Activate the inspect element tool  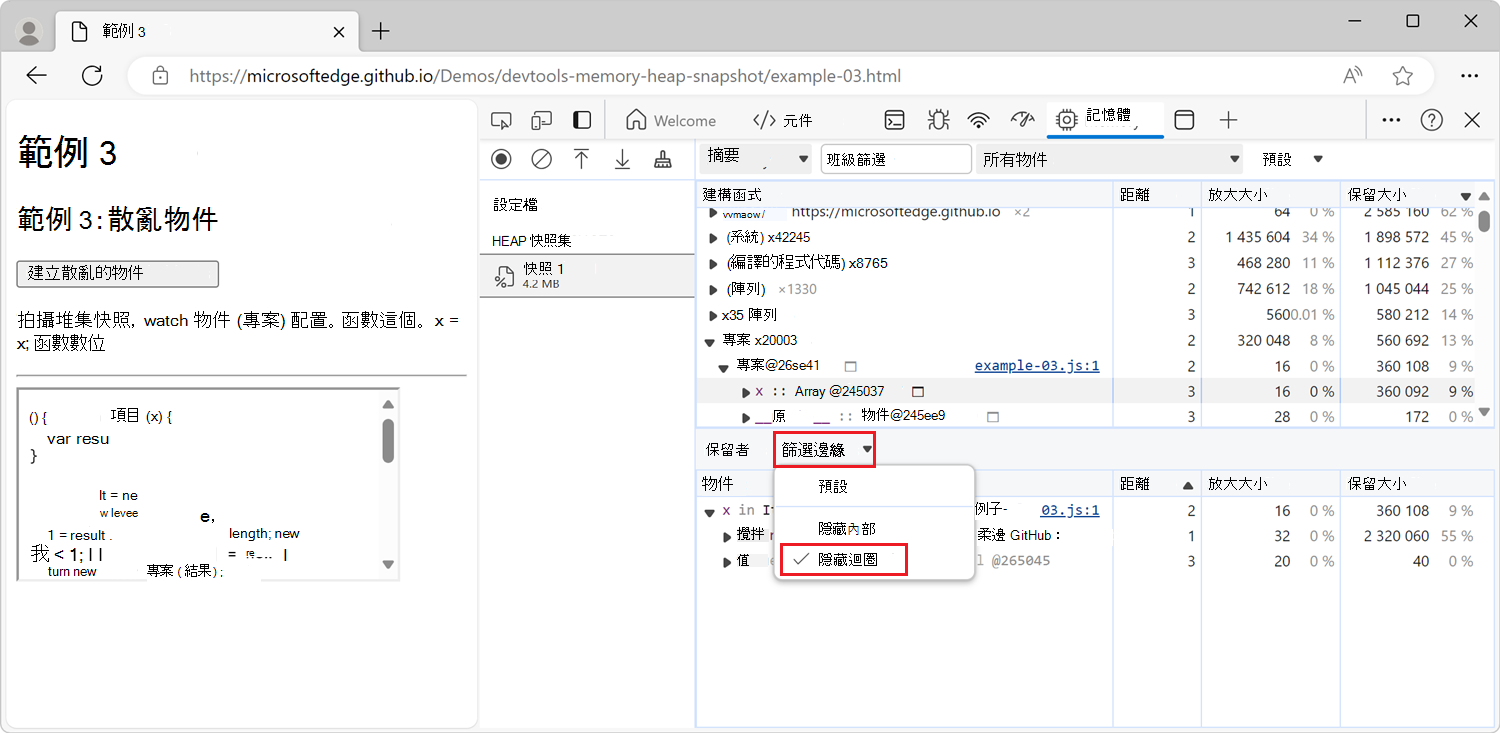[x=501, y=121]
